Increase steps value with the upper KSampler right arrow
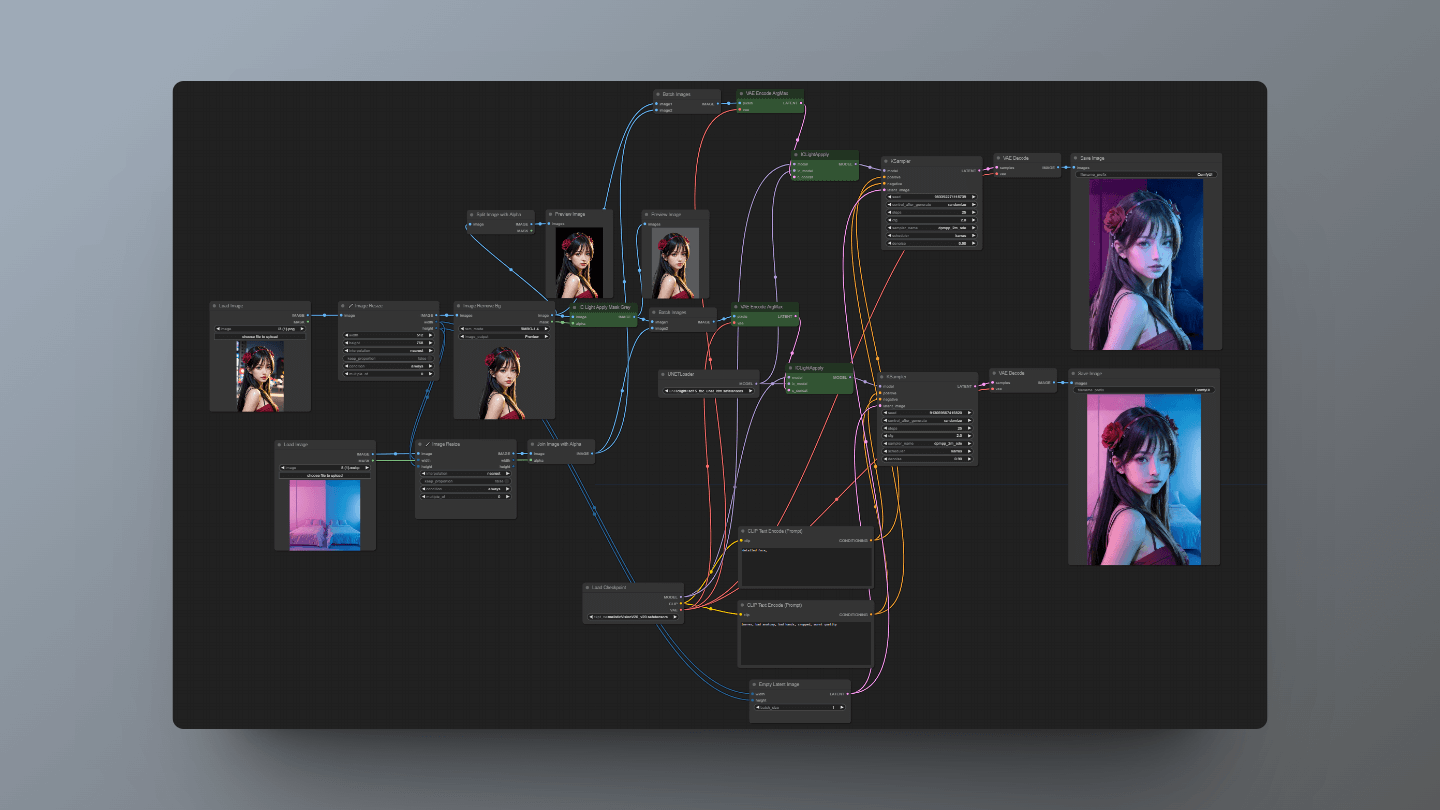Screen dimensions: 1440x810 [973, 212]
